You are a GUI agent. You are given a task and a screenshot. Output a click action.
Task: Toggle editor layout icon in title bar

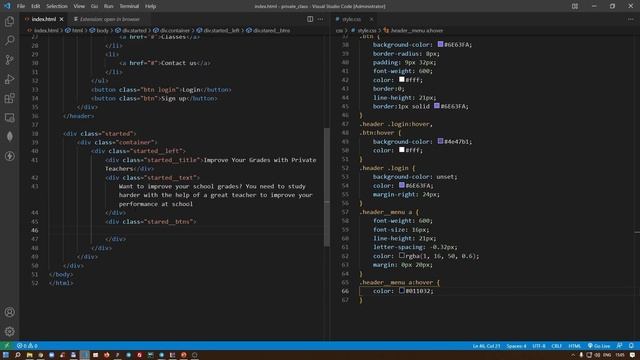click(575, 6)
